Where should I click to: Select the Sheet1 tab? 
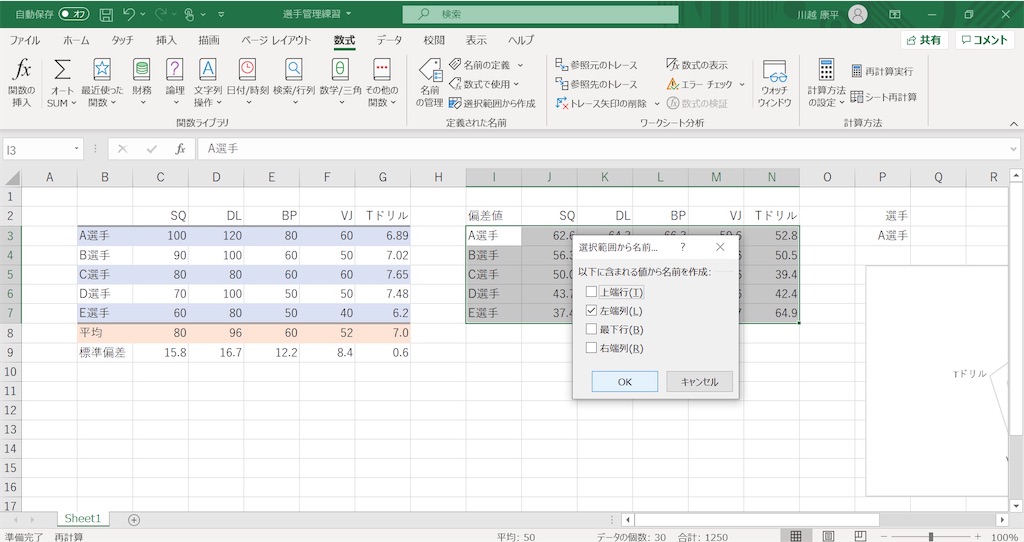tap(83, 518)
